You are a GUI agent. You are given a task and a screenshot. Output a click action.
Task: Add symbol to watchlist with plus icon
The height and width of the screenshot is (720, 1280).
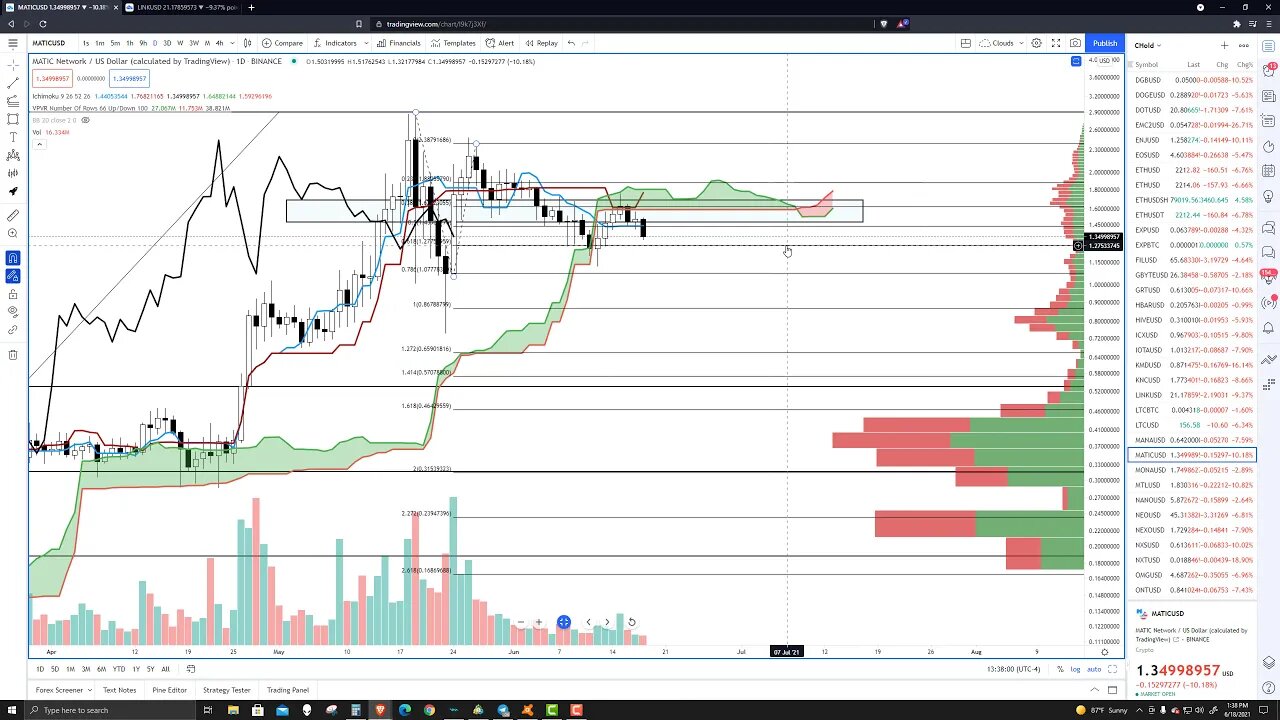coord(1224,45)
